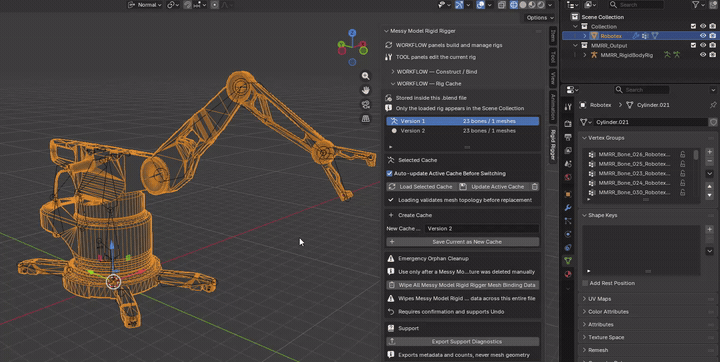Open the Object properties orange square icon
This screenshot has height=362, width=720.
568,194
